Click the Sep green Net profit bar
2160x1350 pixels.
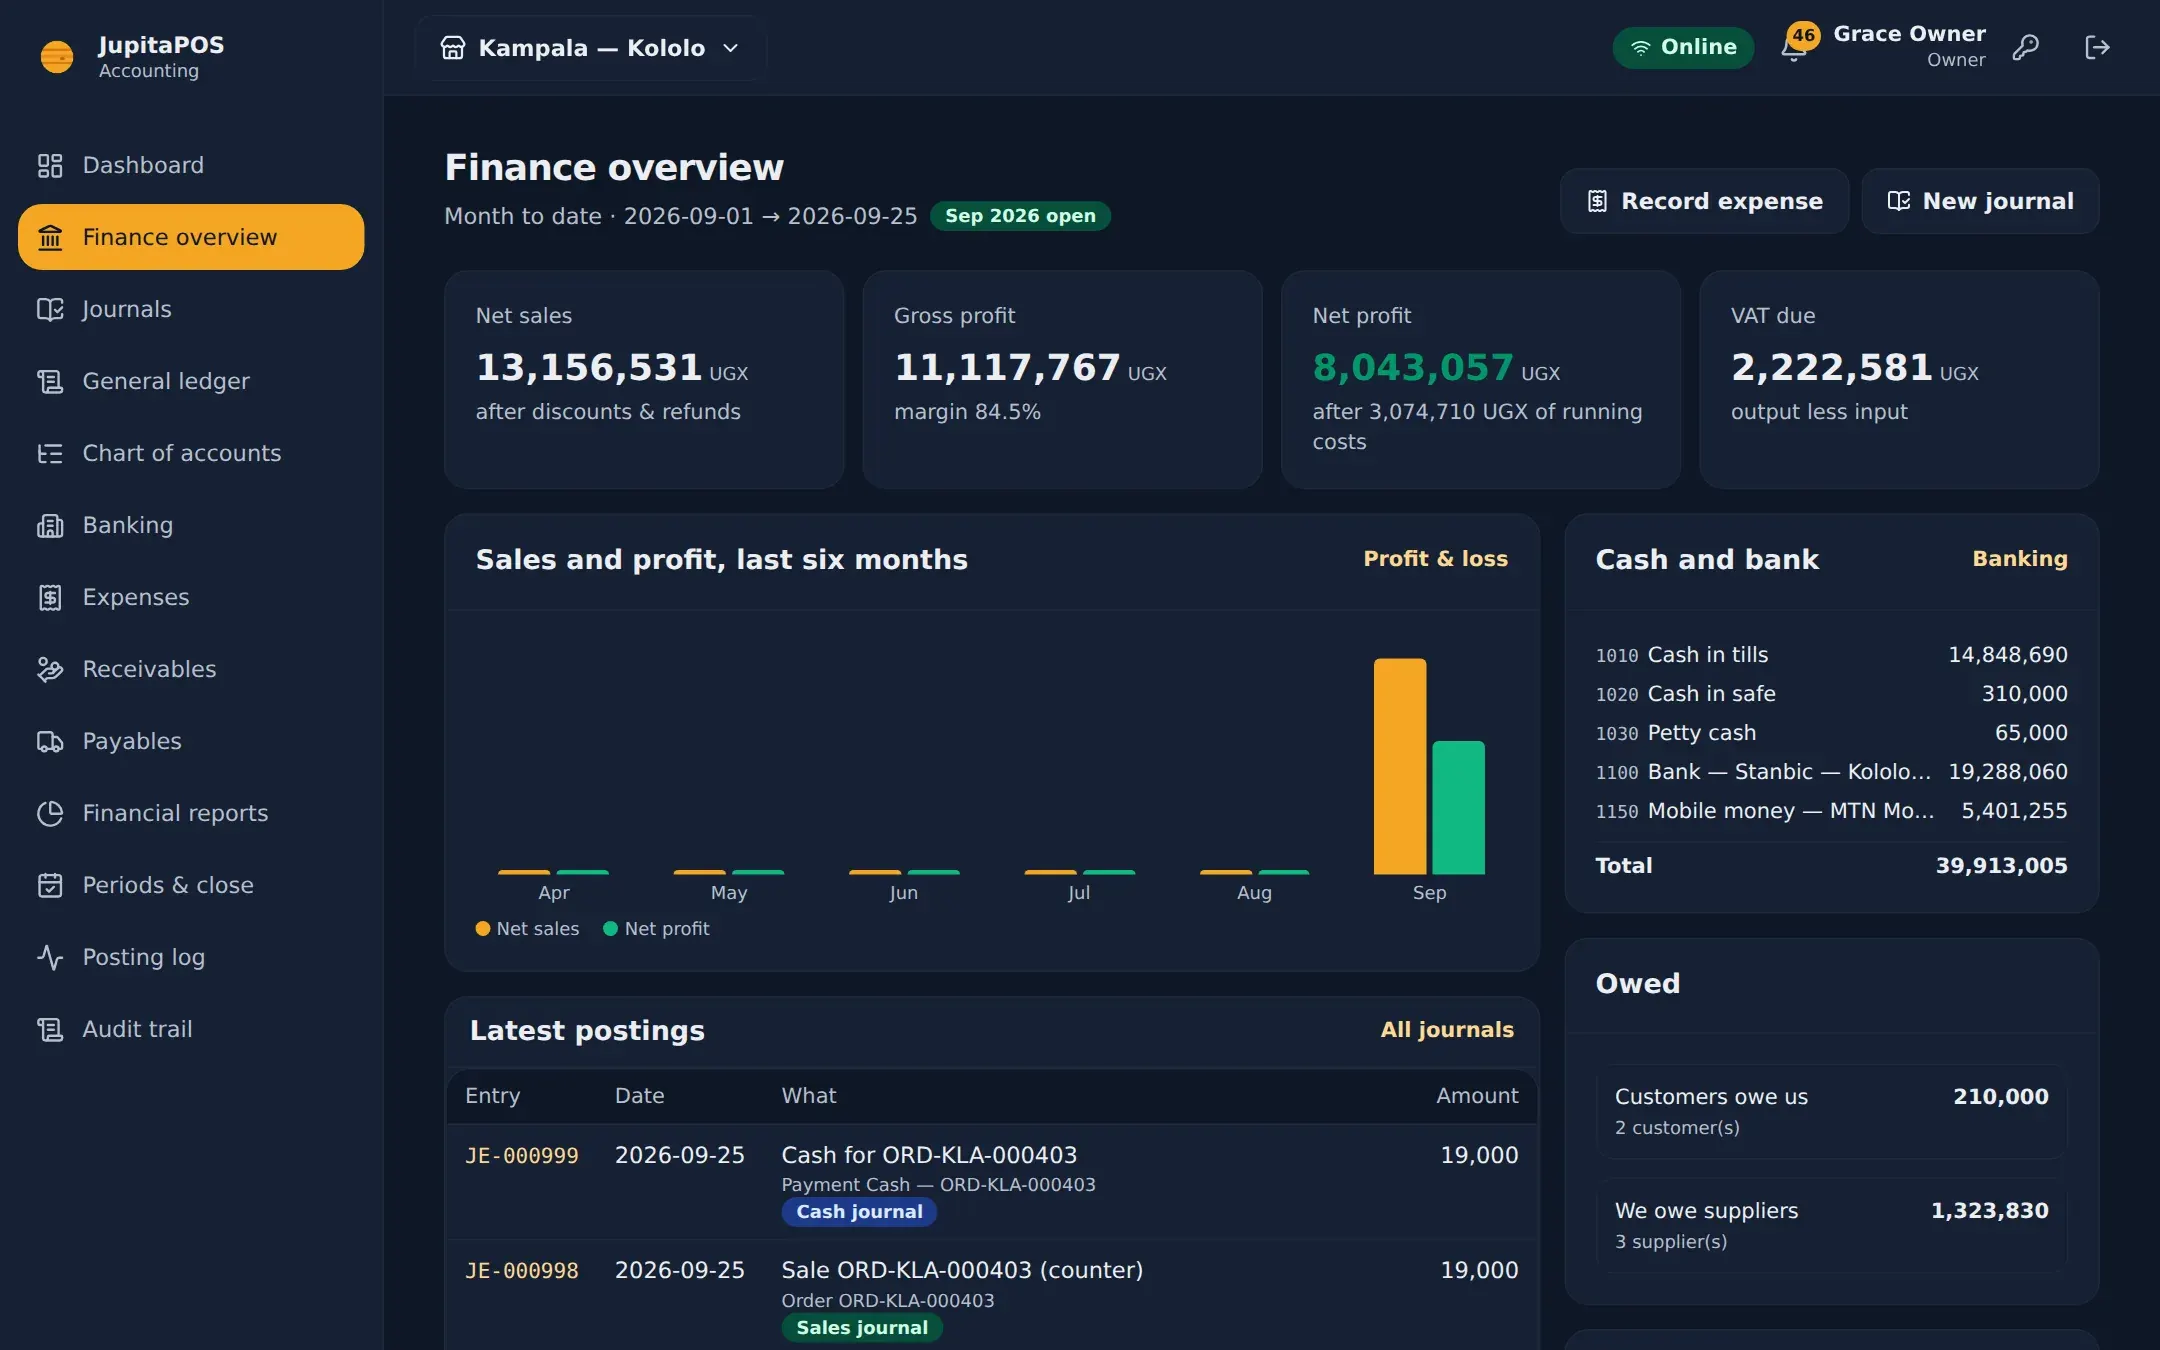click(1458, 808)
